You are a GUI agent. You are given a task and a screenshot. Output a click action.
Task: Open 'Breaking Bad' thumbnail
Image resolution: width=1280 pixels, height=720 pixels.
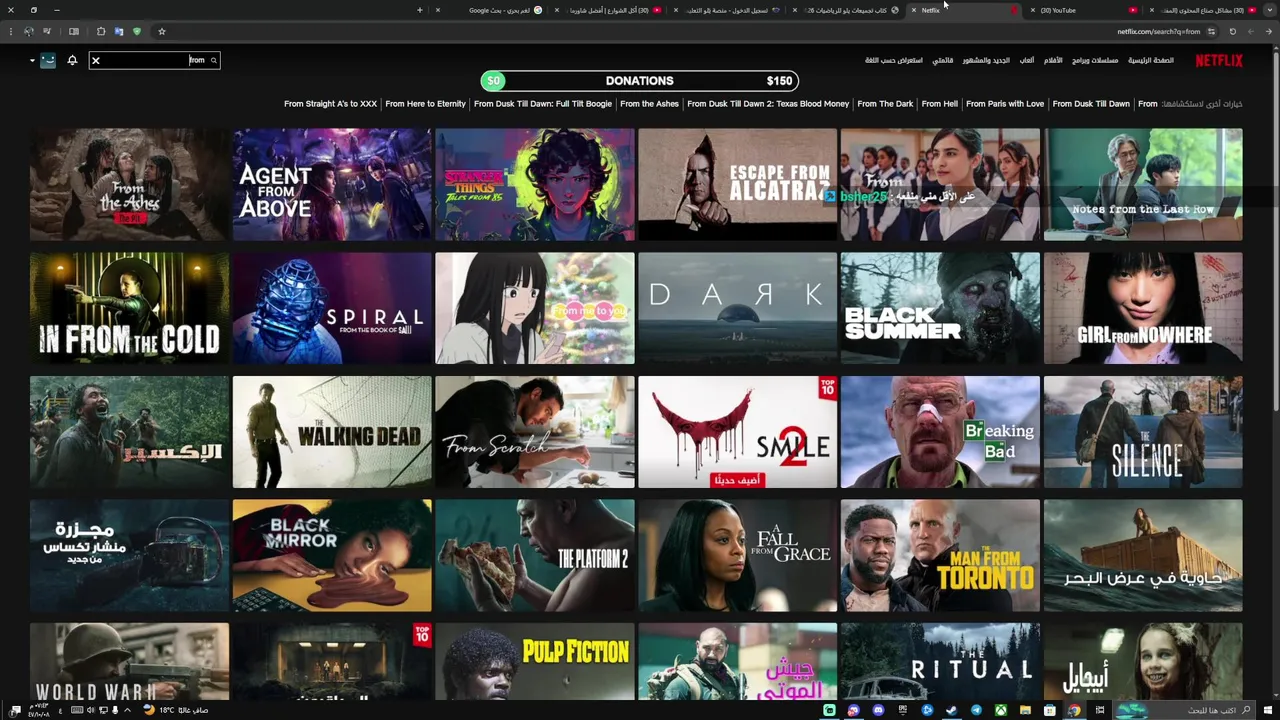(940, 432)
